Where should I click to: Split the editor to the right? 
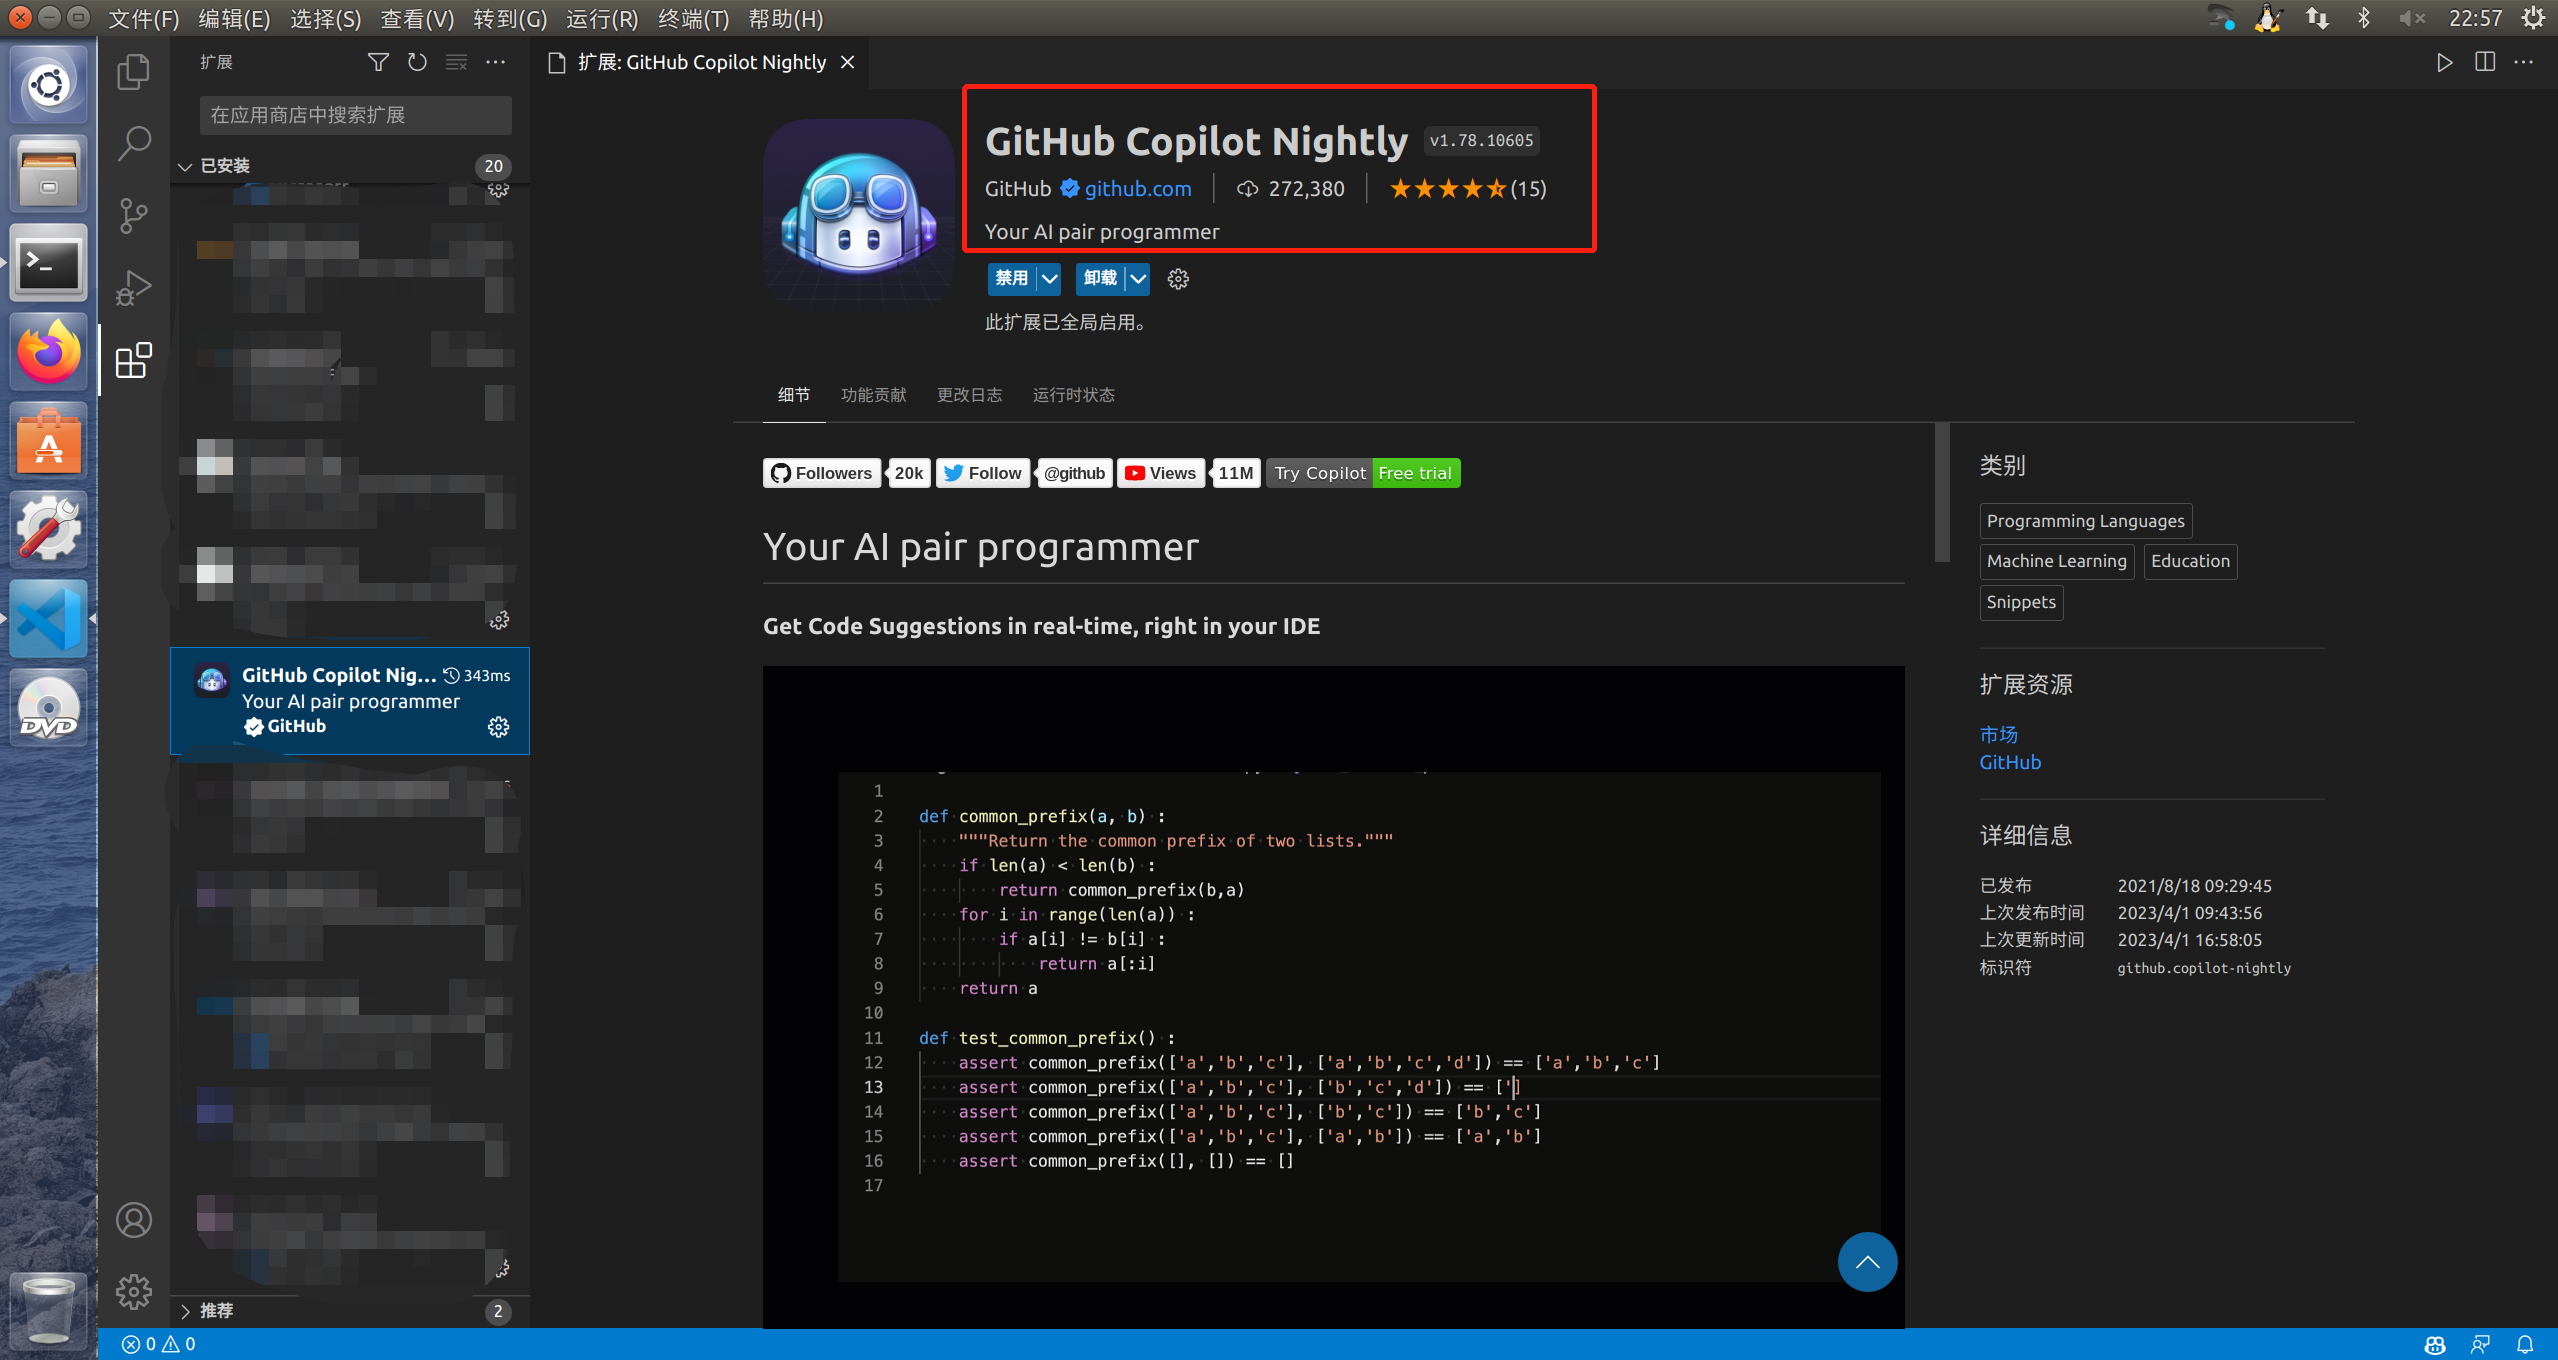(2484, 62)
